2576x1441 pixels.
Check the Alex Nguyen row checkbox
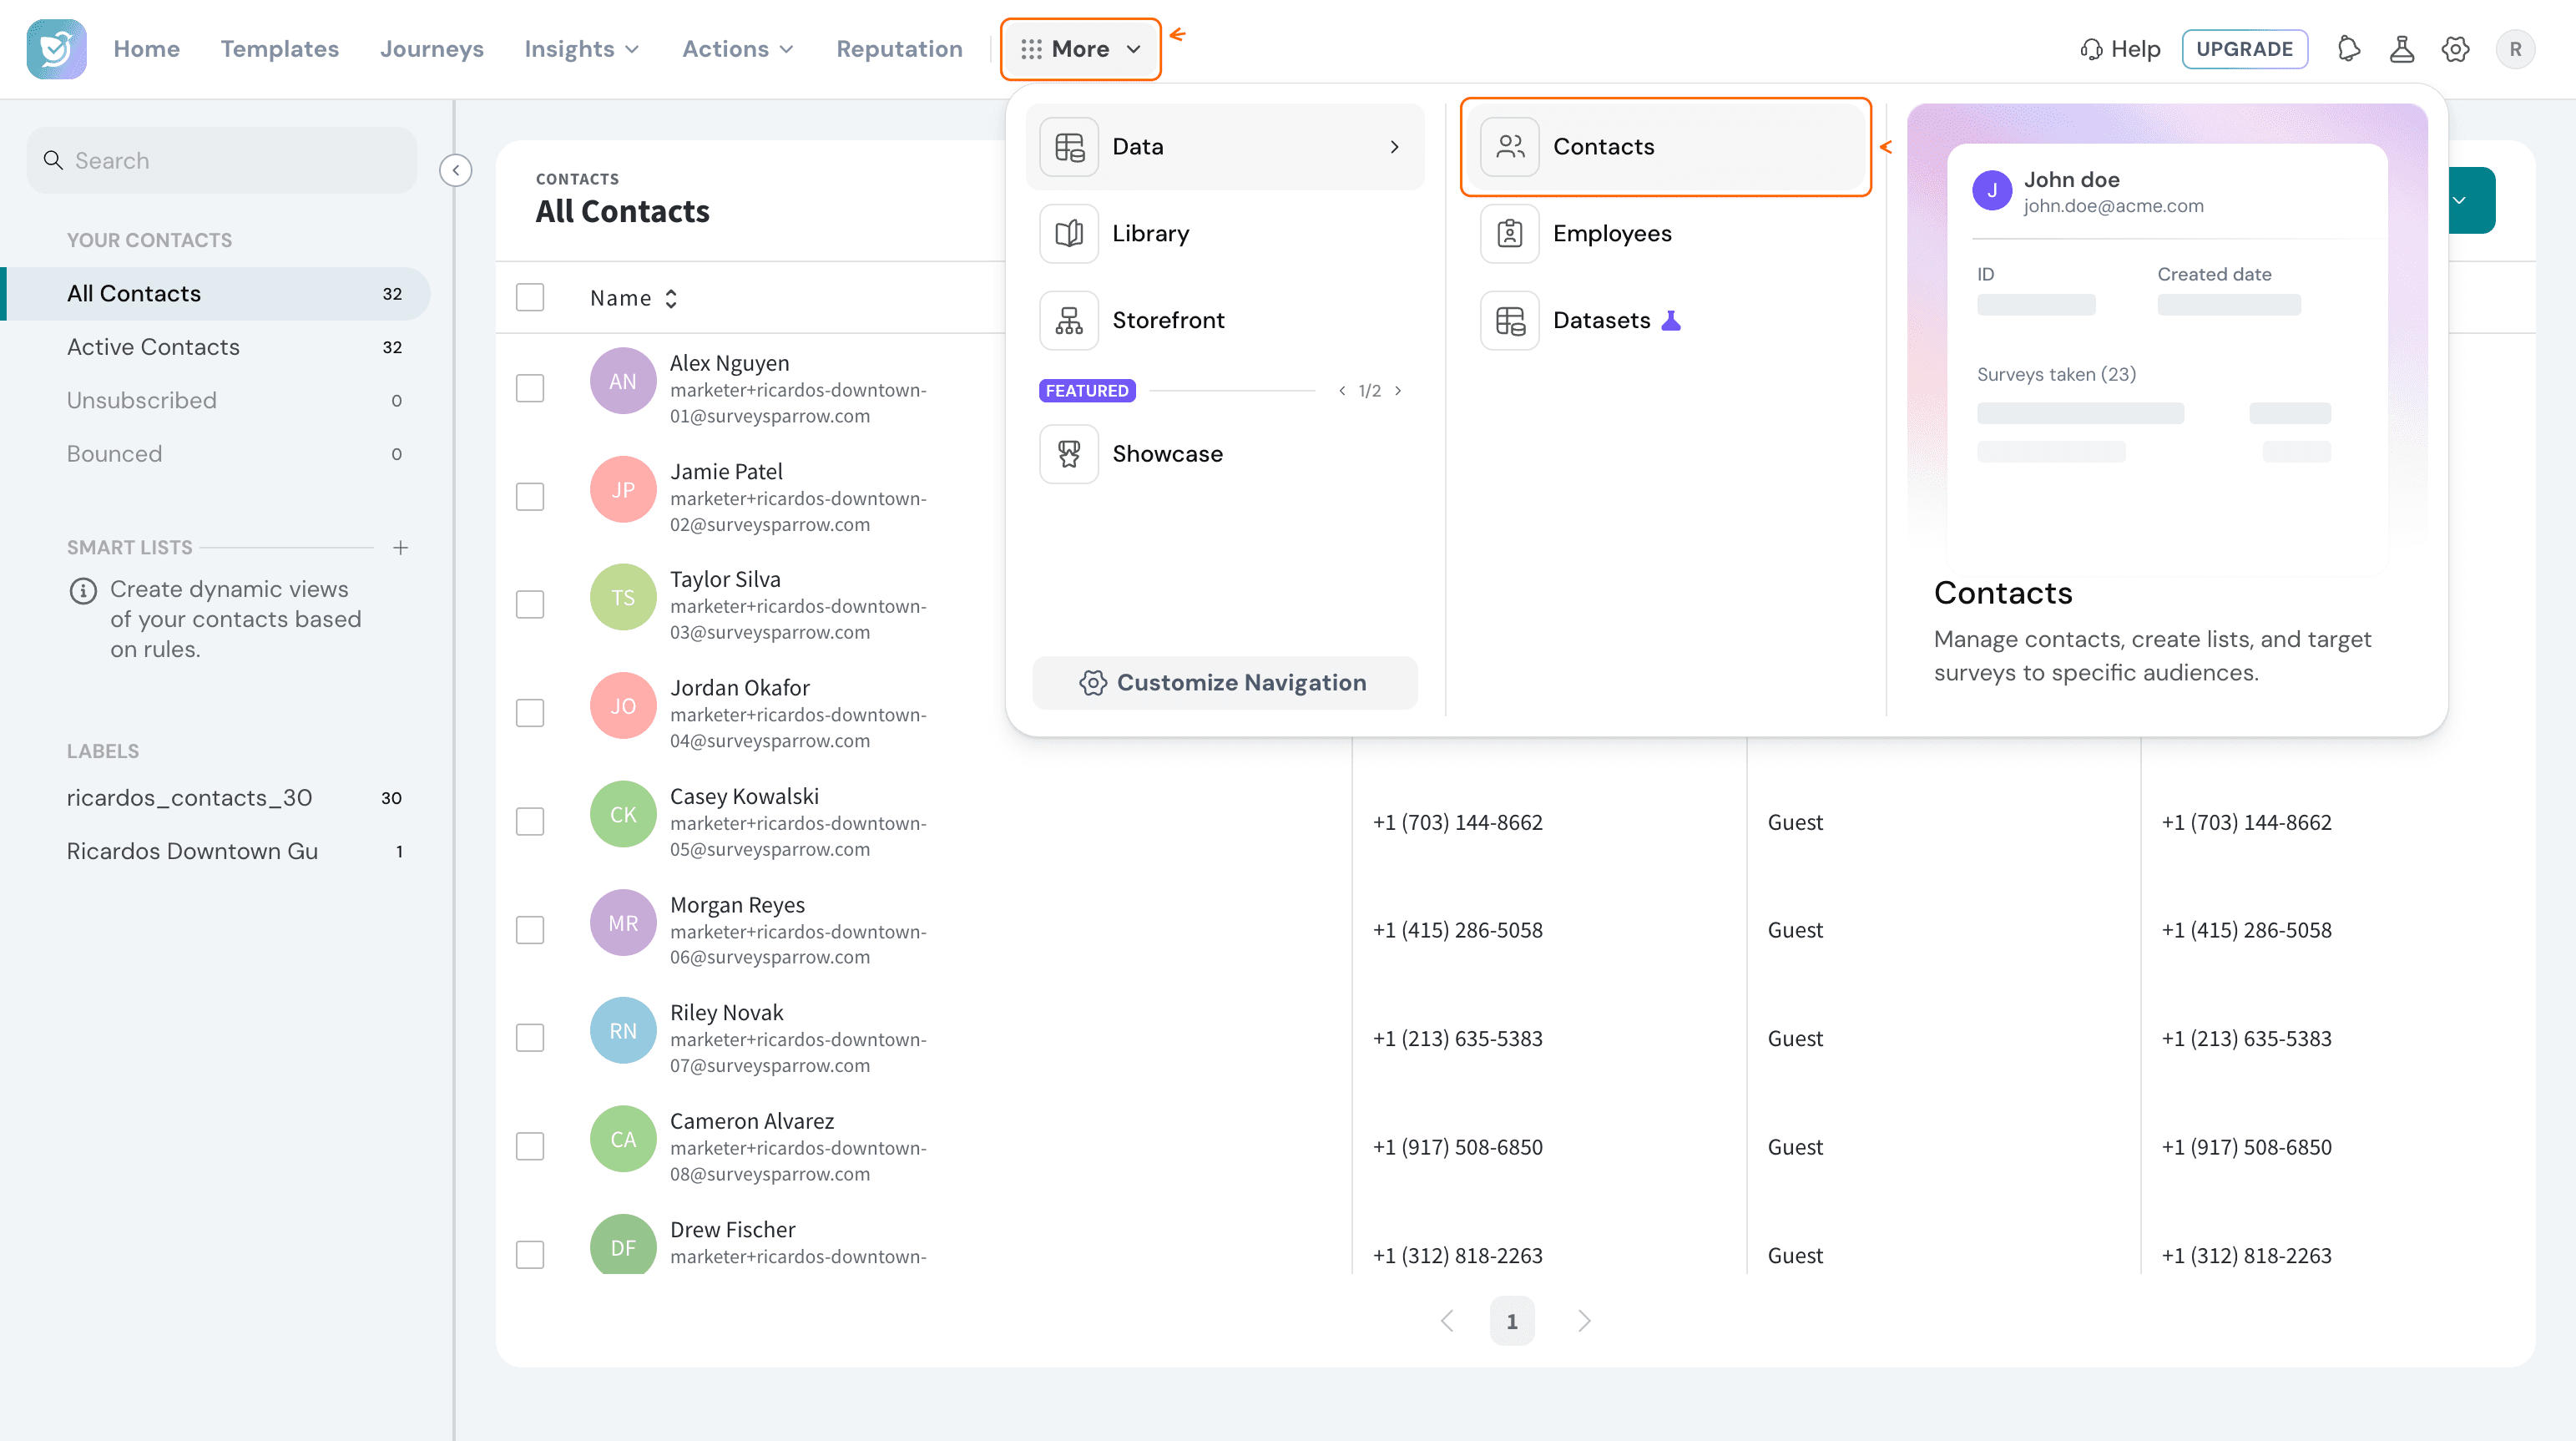(530, 388)
